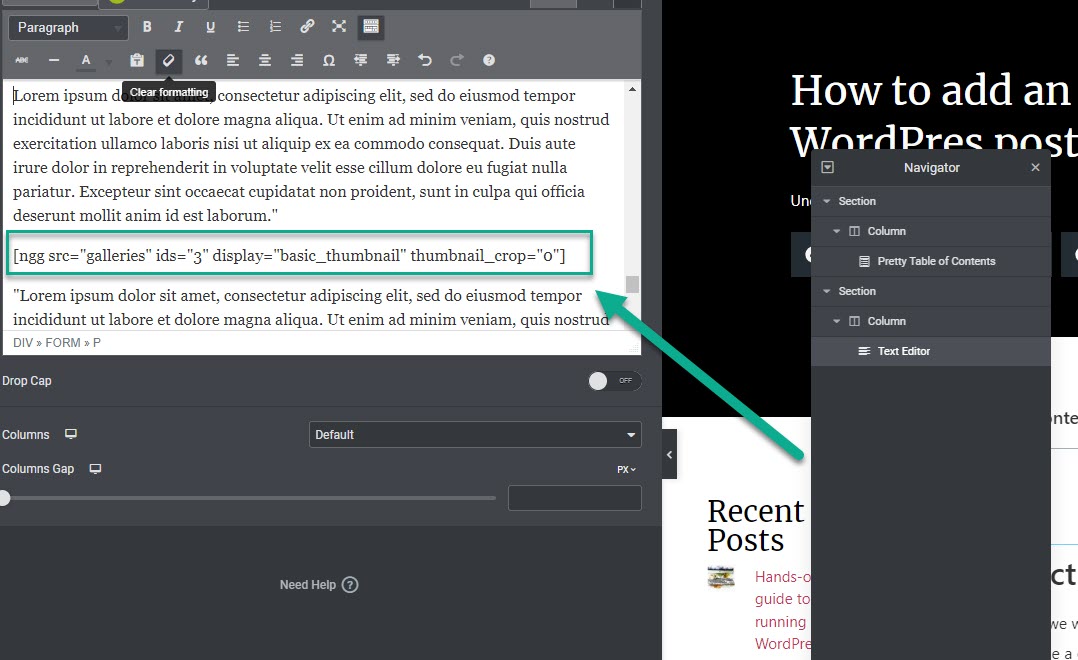Open the Columns Default dropdown
The width and height of the screenshot is (1078, 660).
pos(474,434)
